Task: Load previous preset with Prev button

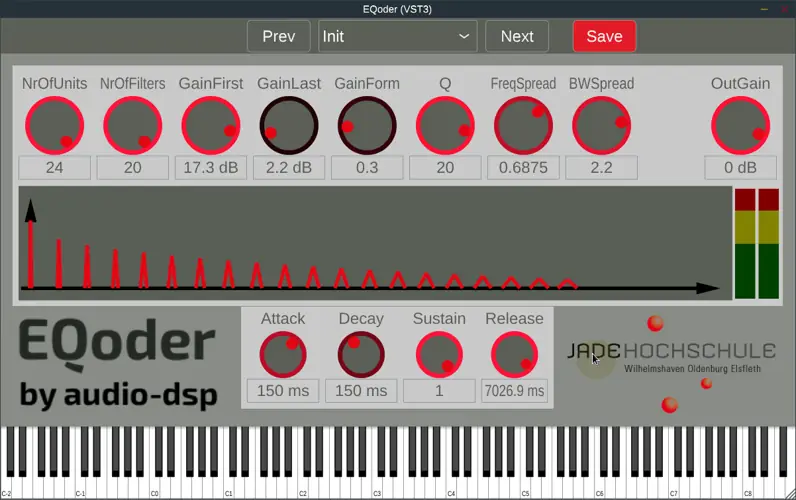Action: (278, 36)
